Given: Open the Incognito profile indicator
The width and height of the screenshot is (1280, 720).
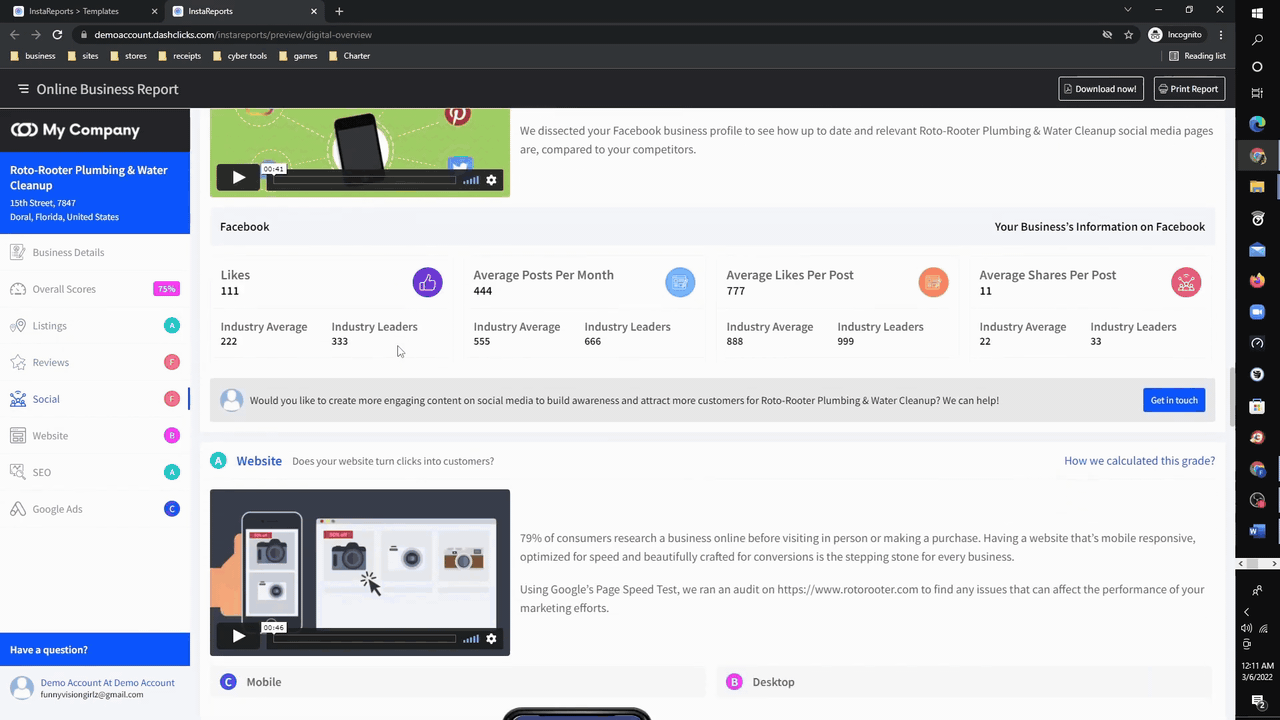Looking at the screenshot, I should 1176,34.
